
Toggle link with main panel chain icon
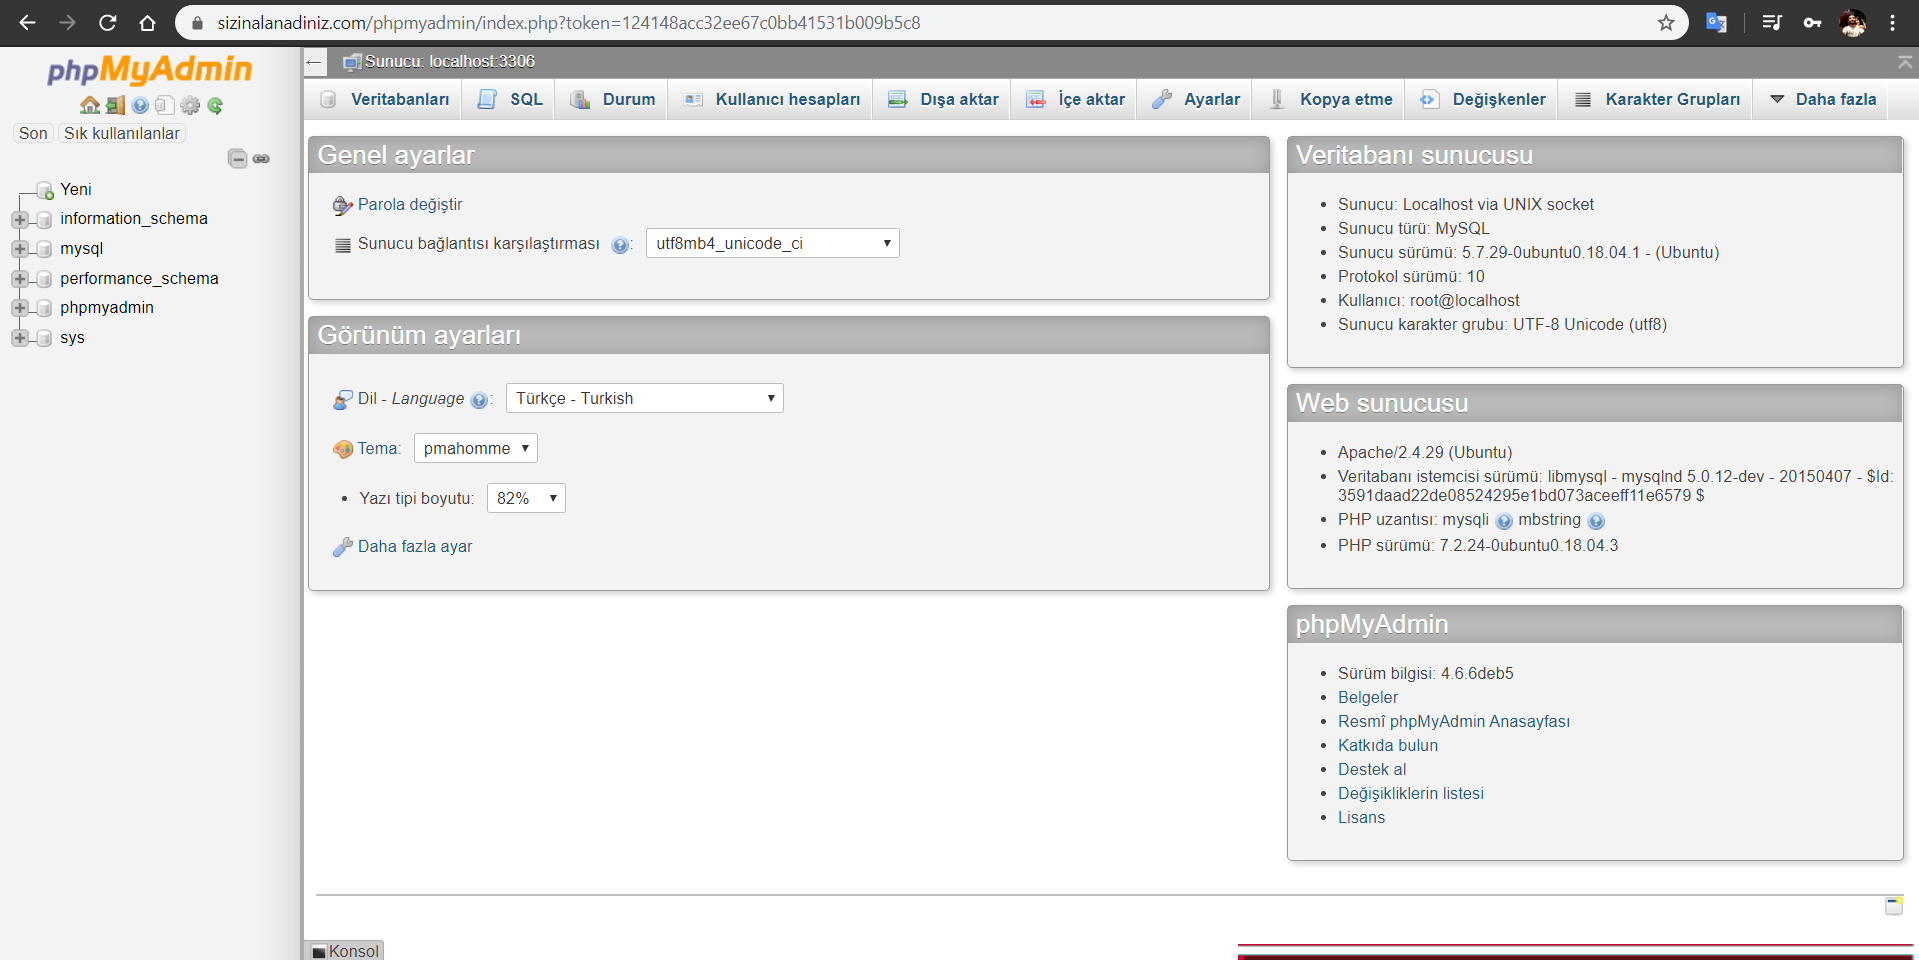tap(261, 158)
